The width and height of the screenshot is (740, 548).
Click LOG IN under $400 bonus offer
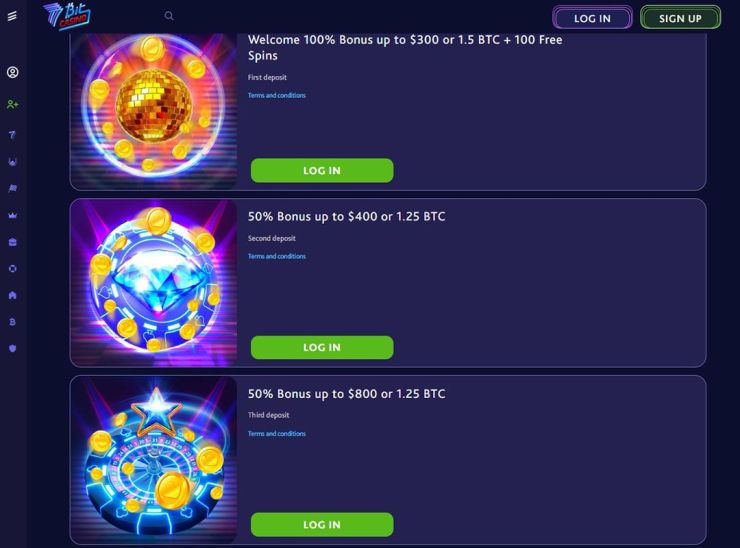pos(322,347)
